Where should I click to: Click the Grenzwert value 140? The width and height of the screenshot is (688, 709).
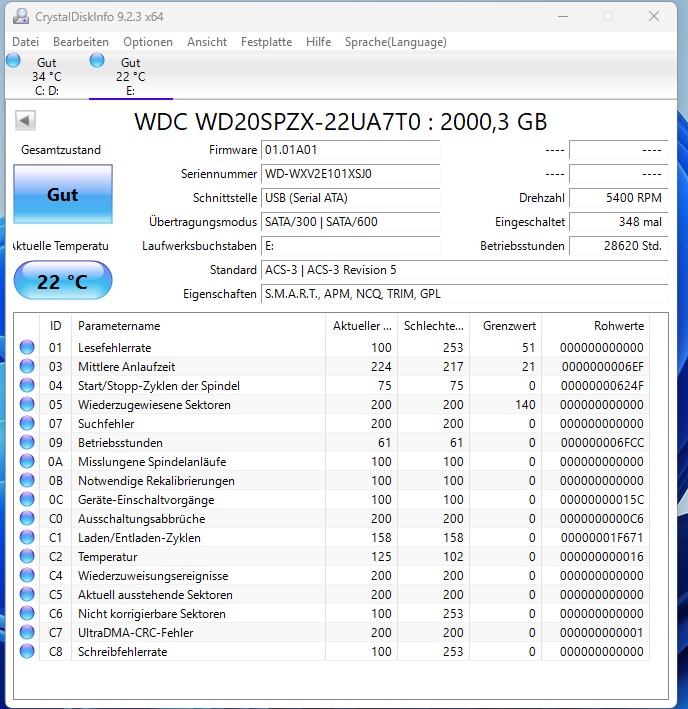(525, 405)
